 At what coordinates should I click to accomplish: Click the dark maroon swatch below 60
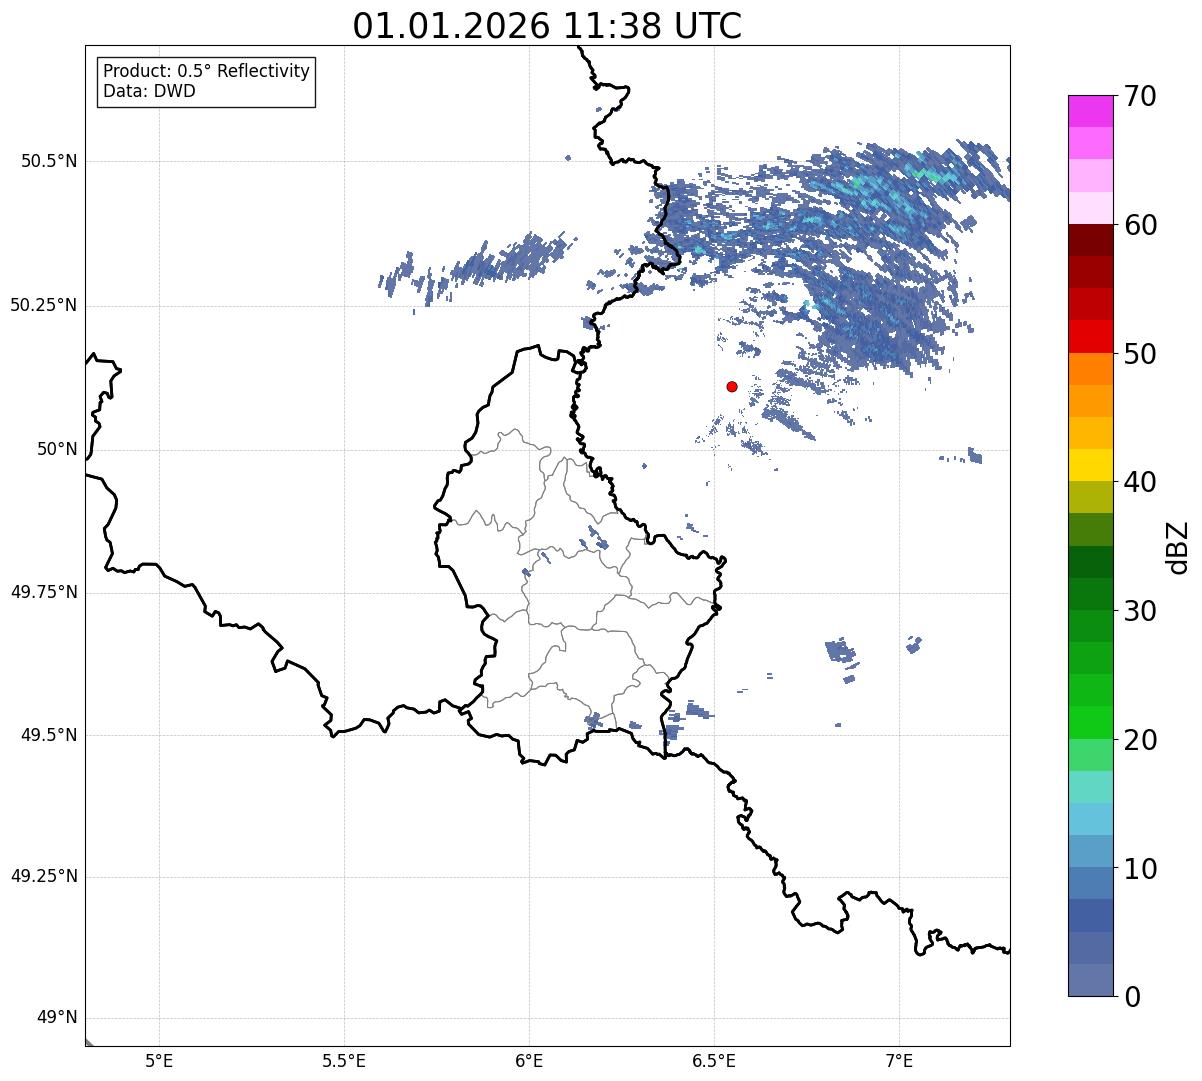1090,240
